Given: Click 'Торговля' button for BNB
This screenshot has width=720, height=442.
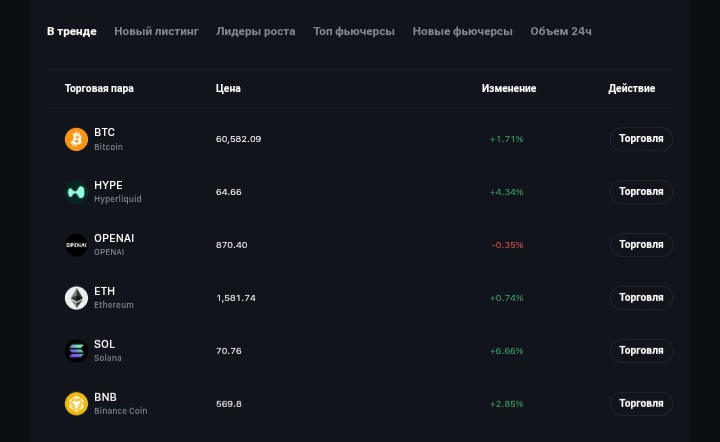Looking at the screenshot, I should click(641, 403).
